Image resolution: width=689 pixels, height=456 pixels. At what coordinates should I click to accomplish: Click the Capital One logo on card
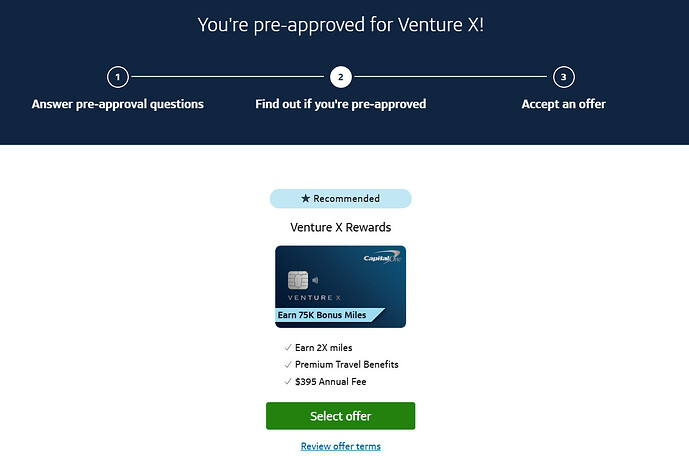pos(382,257)
